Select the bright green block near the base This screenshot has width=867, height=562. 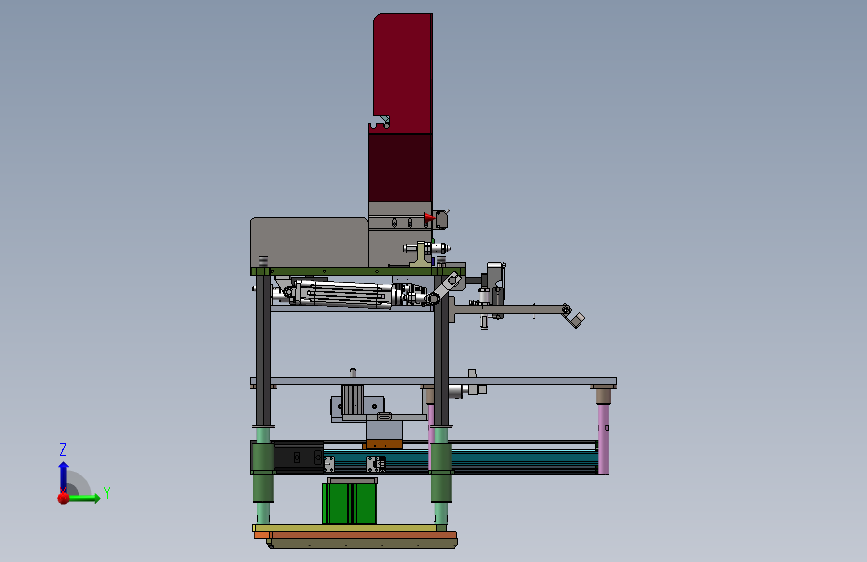(x=349, y=503)
